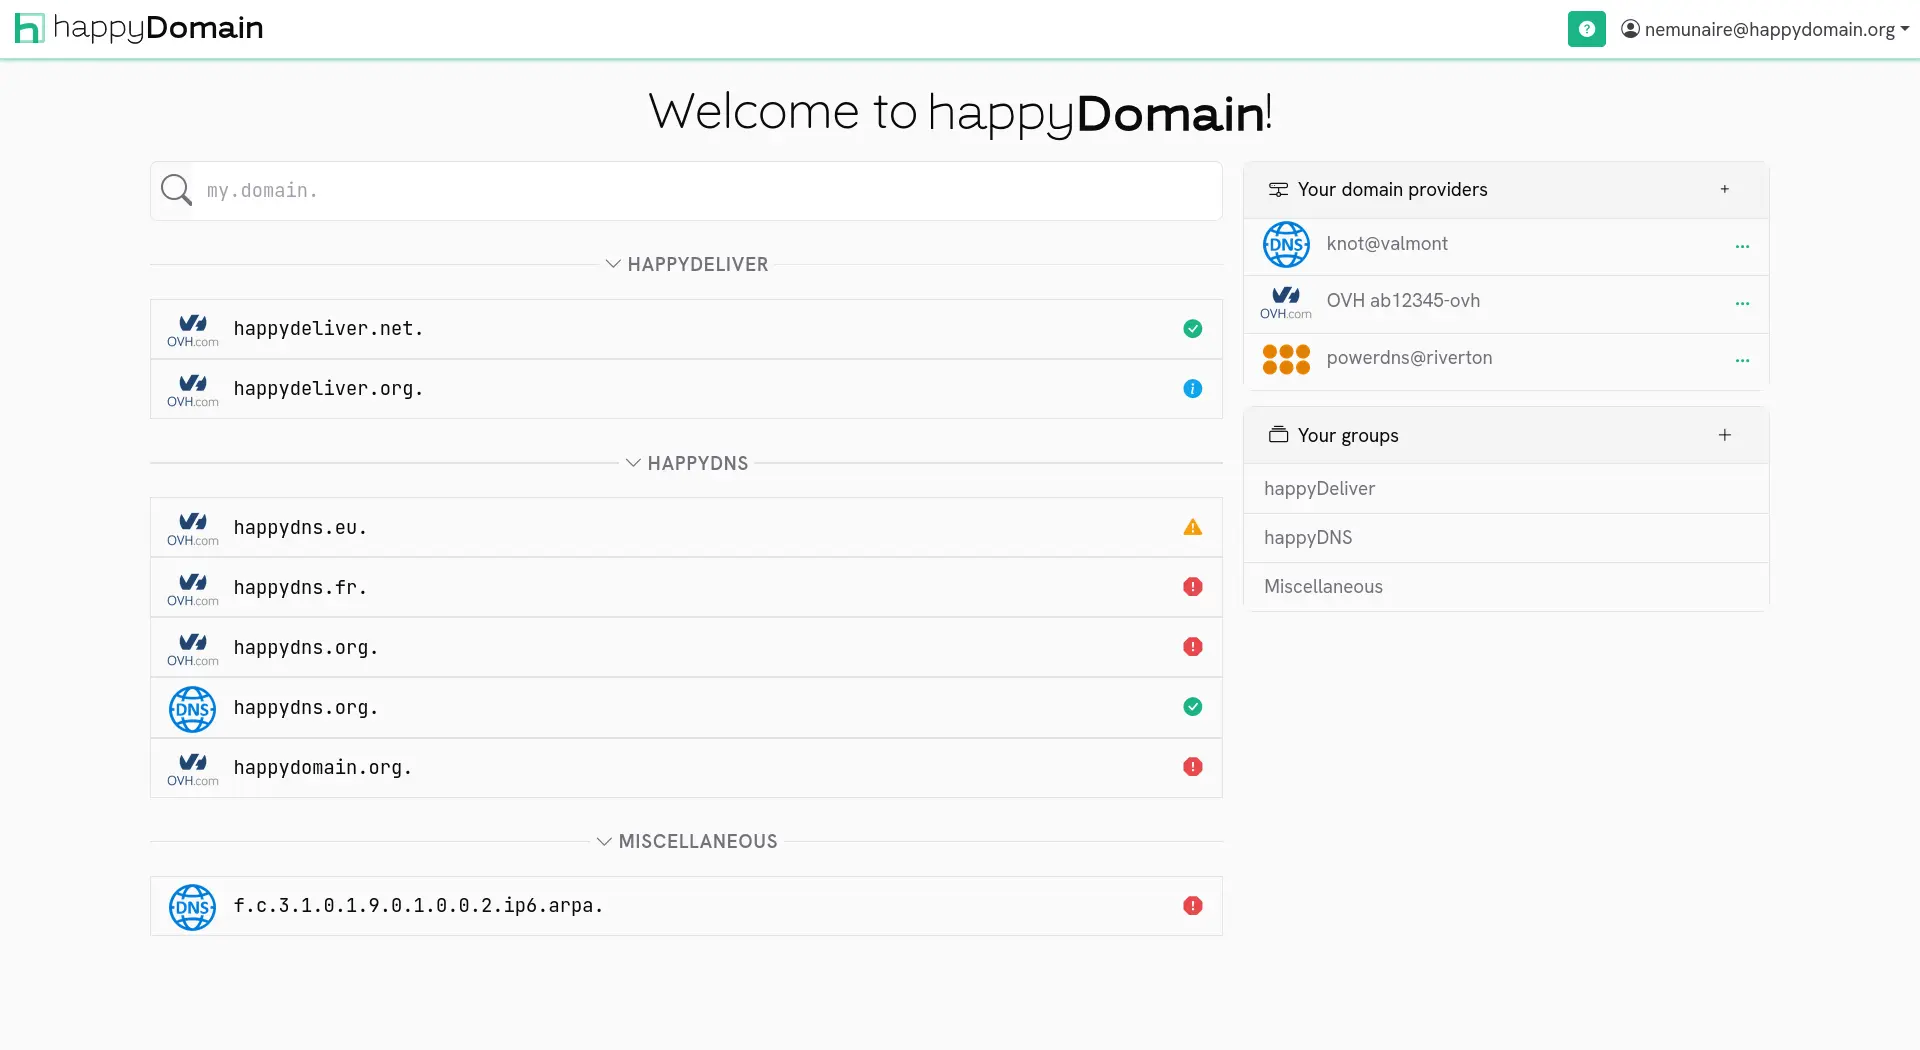This screenshot has height=1050, width=1920.
Task: Focus the my.domain. search field
Action: (708, 191)
